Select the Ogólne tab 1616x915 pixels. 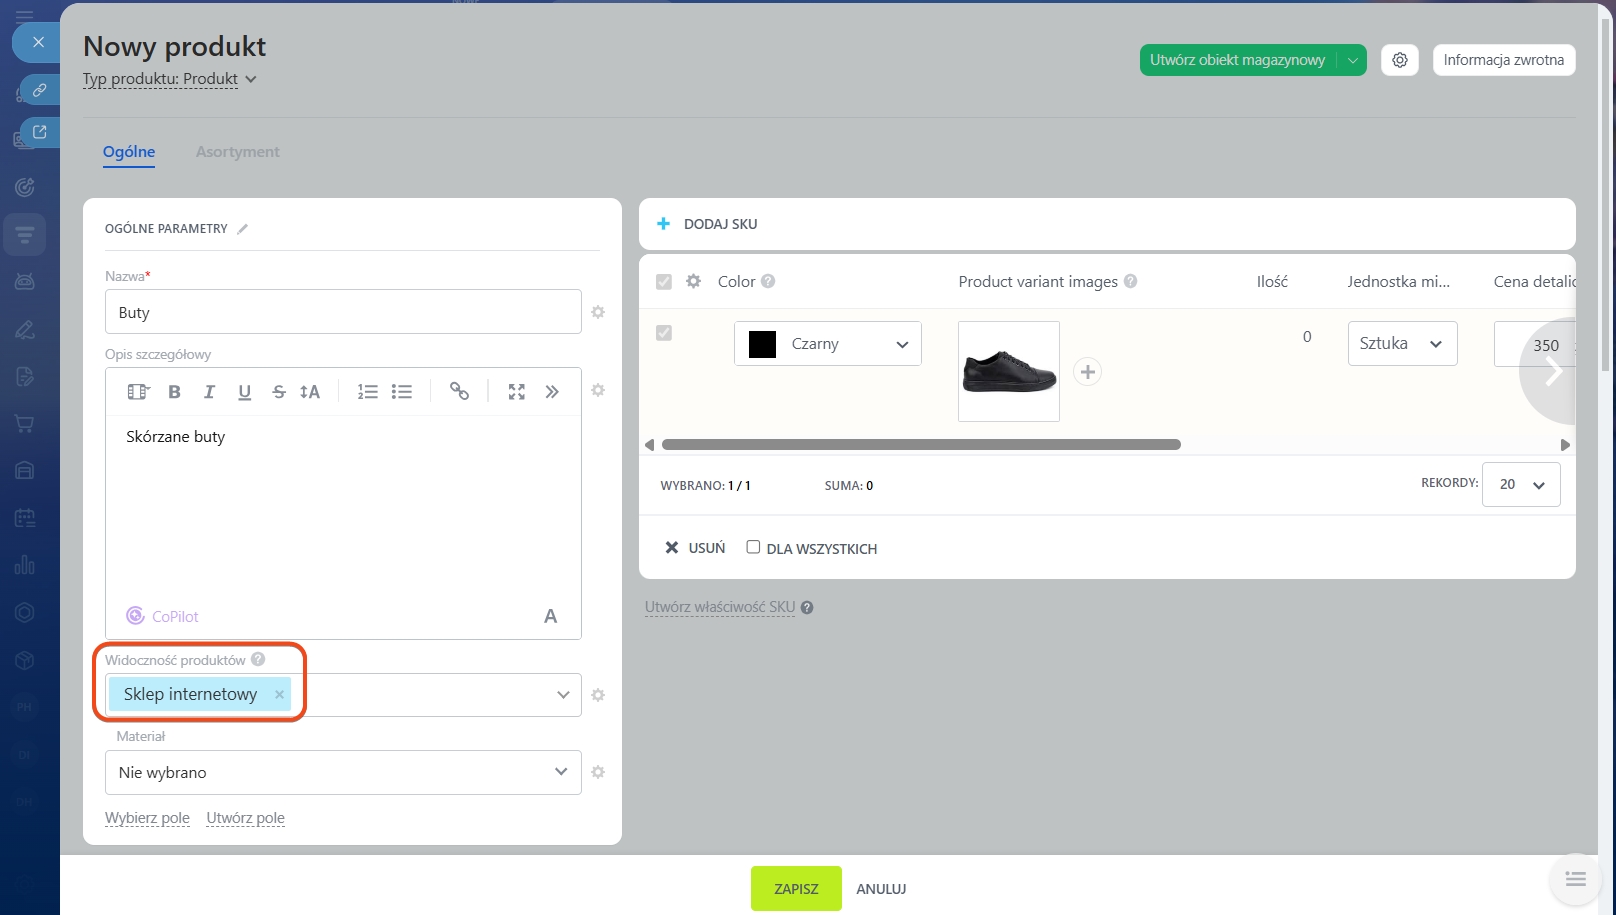129,152
